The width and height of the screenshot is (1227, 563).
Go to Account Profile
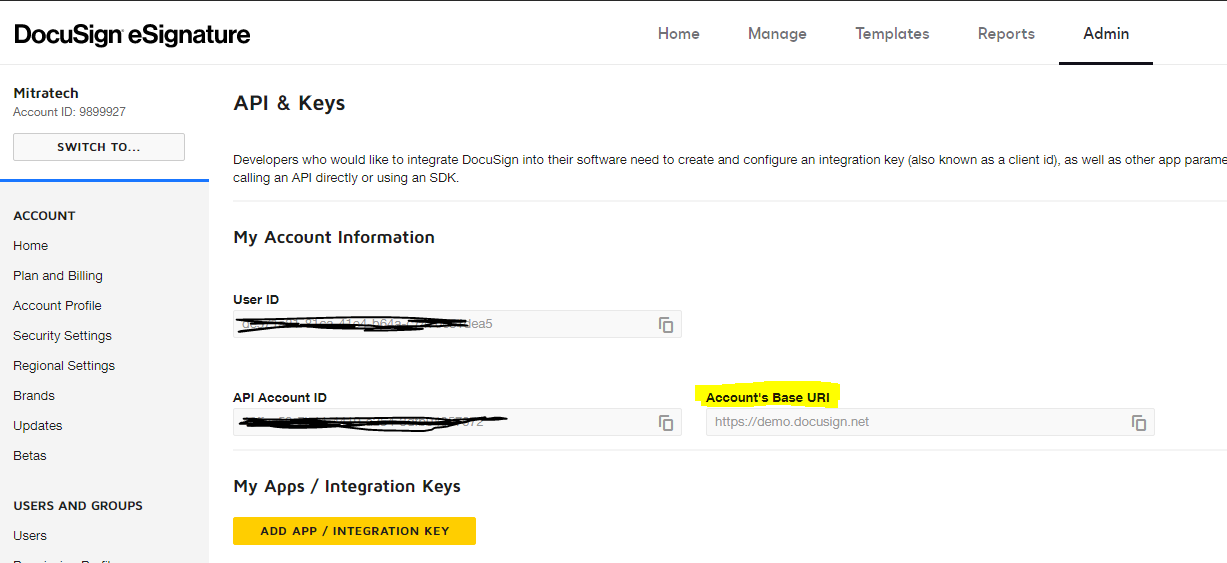[57, 305]
